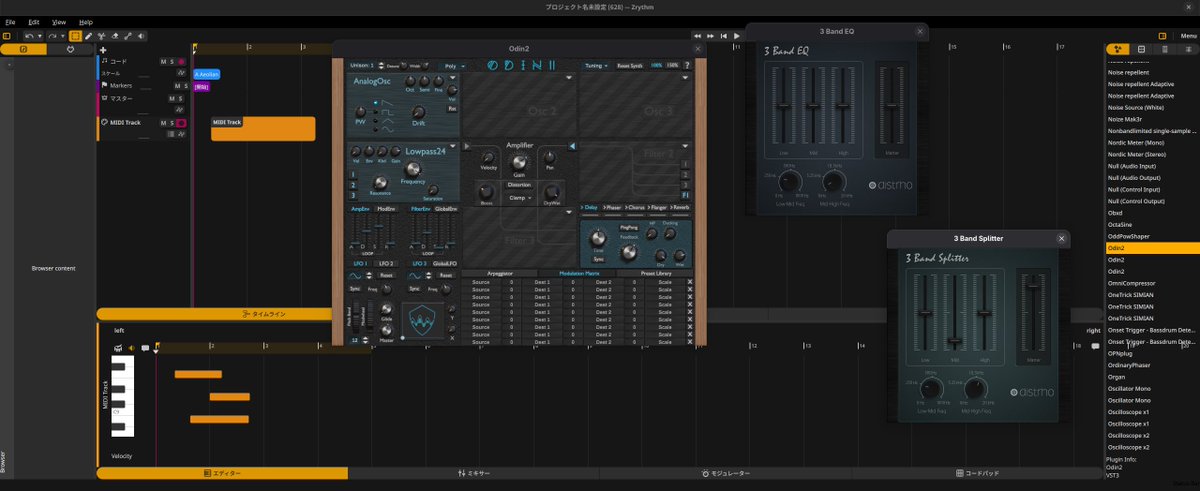
Task: Open the Poly dropdown in Odin2
Action: (x=454, y=66)
